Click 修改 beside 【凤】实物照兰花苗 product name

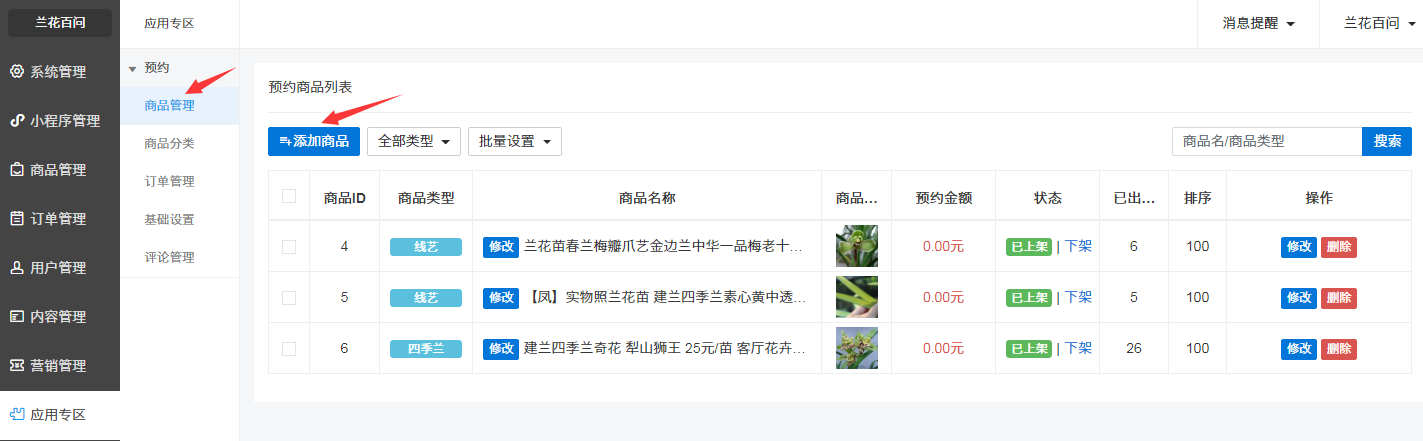coord(501,297)
